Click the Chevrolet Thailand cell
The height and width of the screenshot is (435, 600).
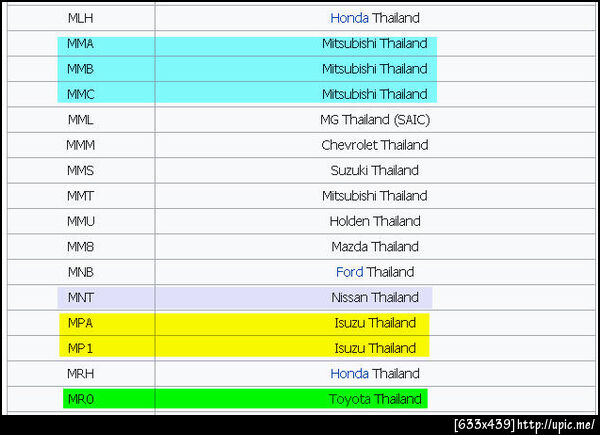coord(375,145)
